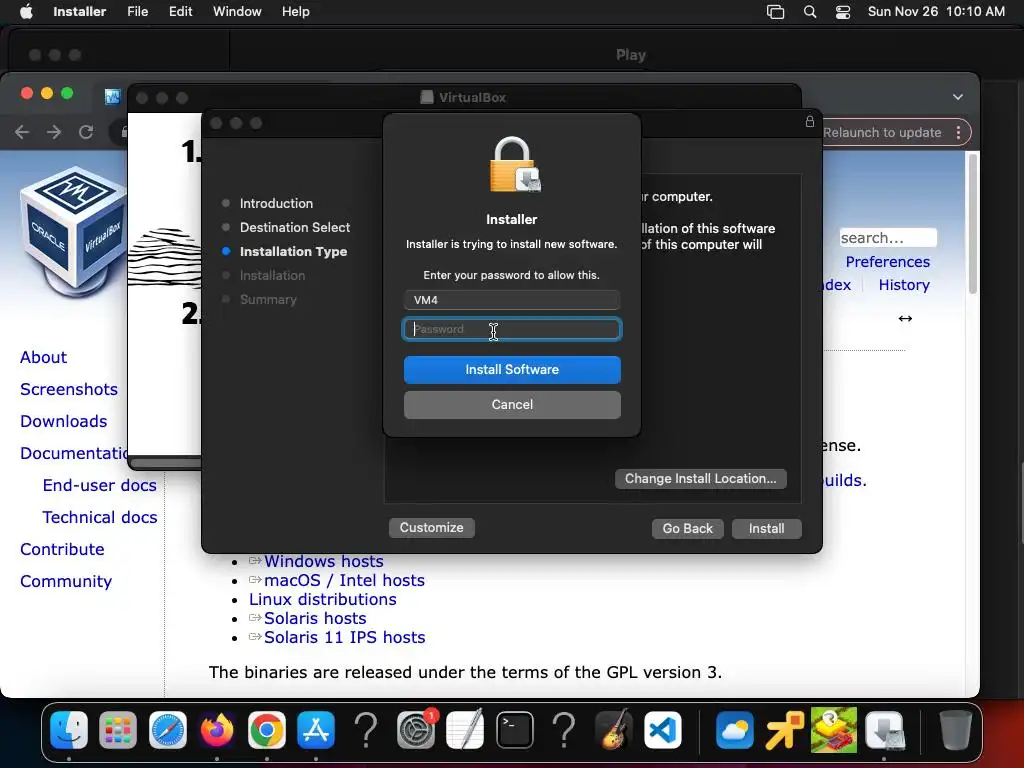This screenshot has height=768, width=1024.
Task: Click the browser page vertical scrollbar
Action: pyautogui.click(x=972, y=224)
